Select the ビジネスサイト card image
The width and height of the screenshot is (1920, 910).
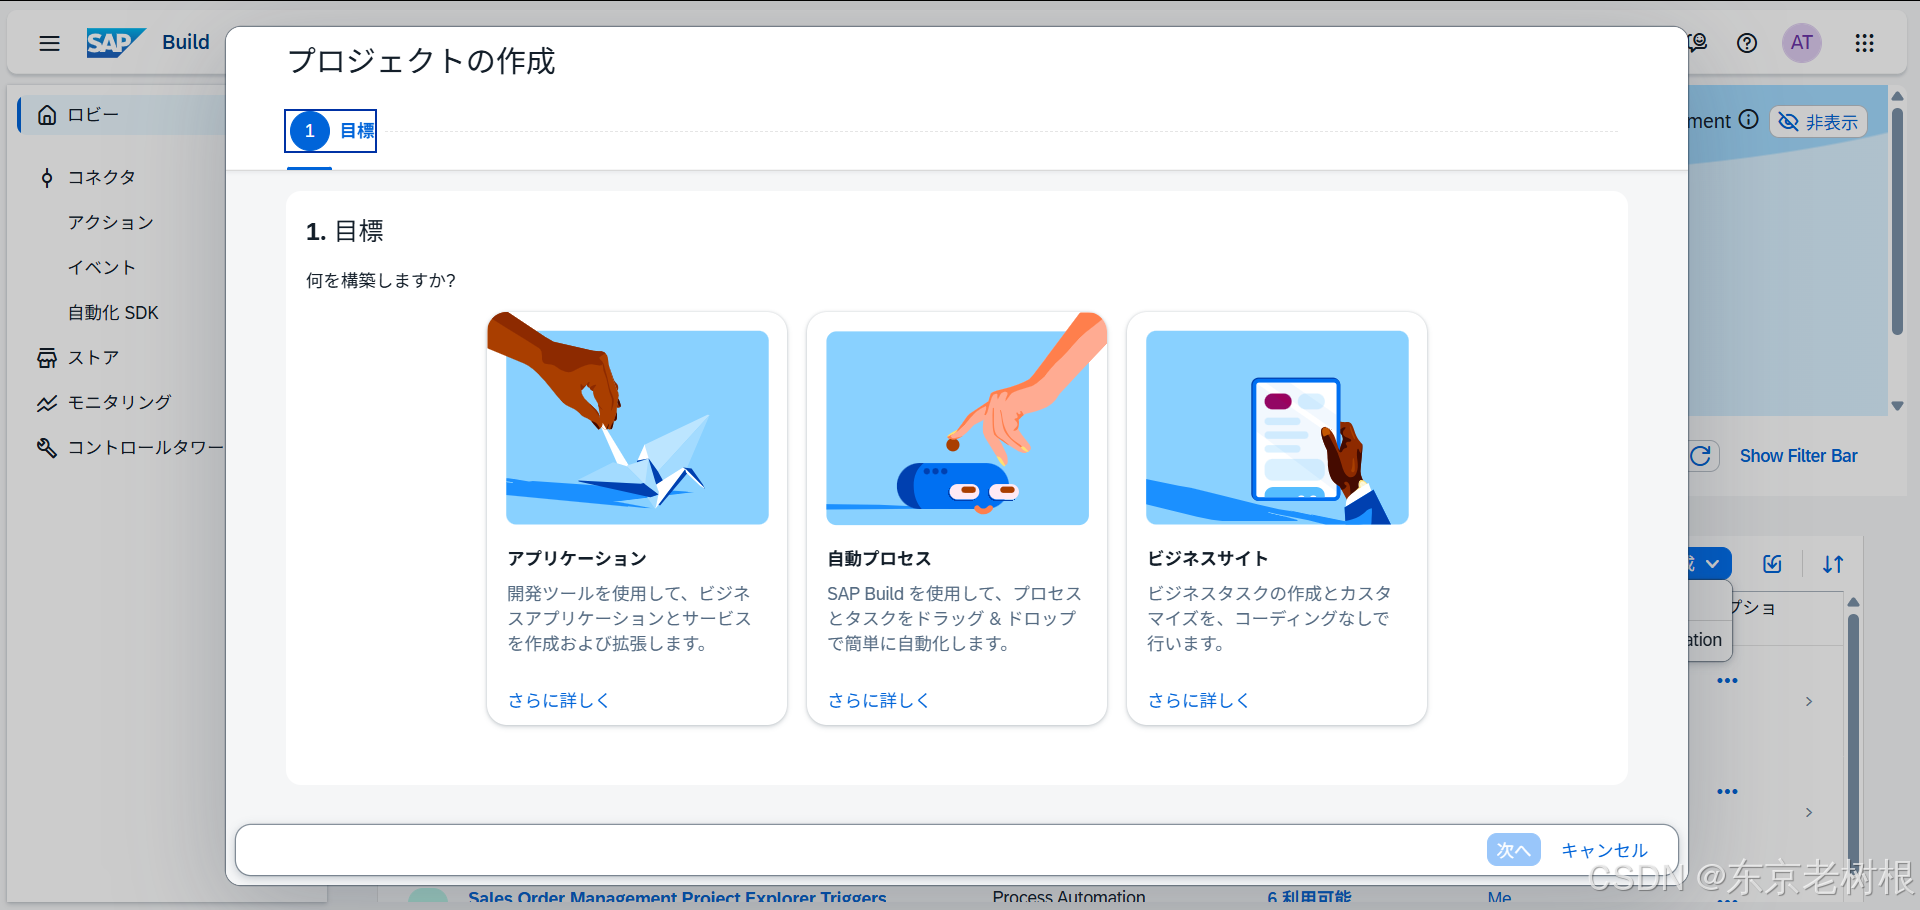click(1277, 428)
